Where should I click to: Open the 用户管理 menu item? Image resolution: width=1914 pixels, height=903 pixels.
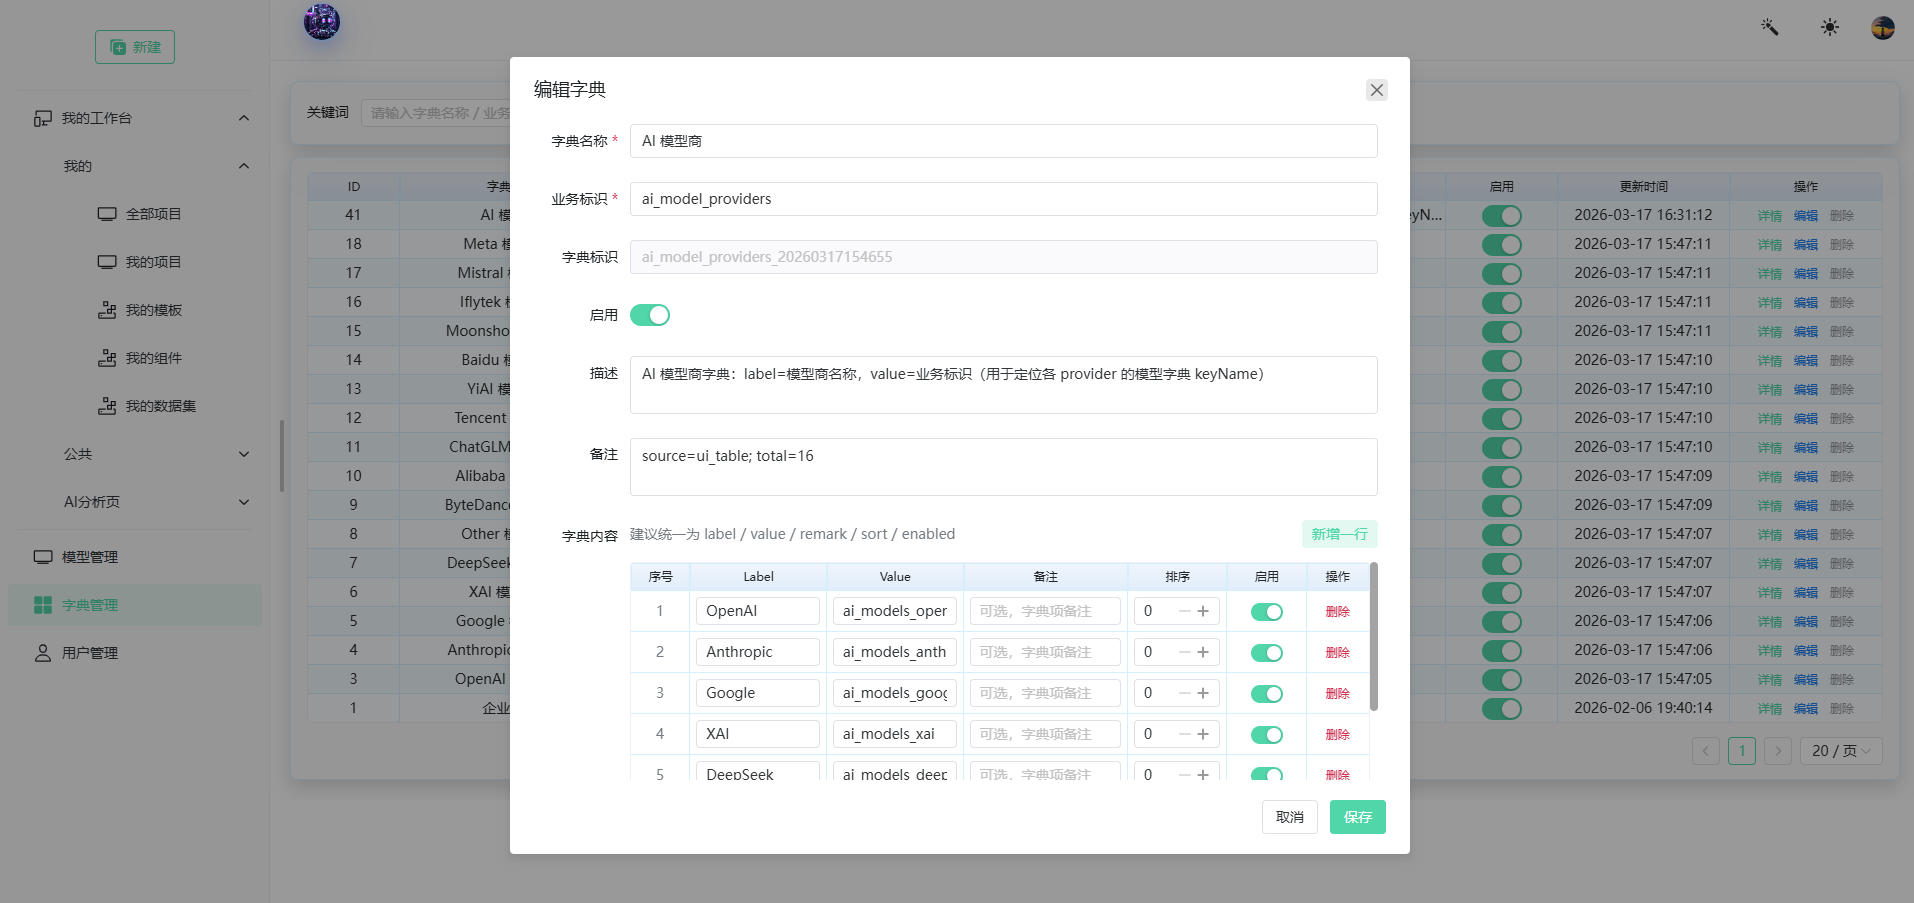click(135, 653)
